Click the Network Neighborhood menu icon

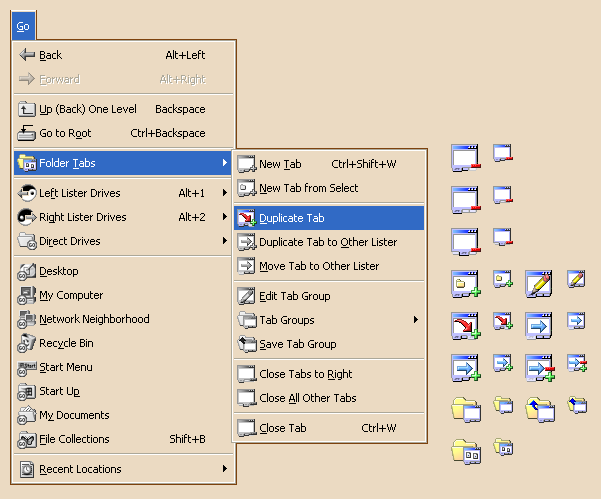tap(26, 320)
